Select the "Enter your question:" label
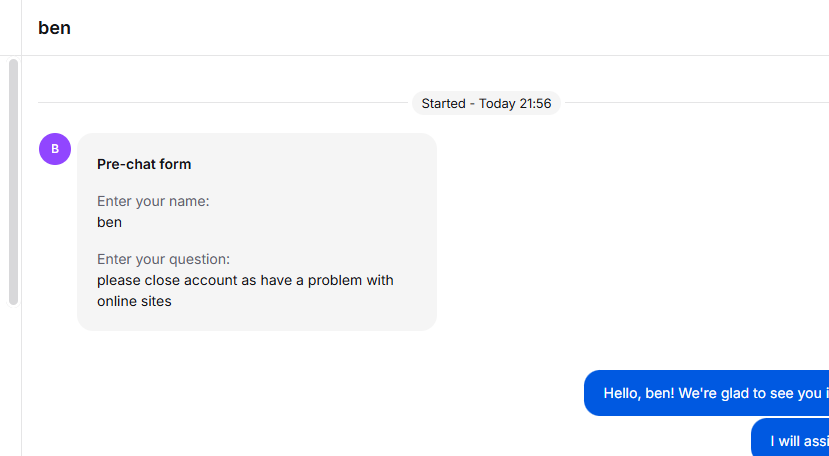The image size is (829, 456). click(x=163, y=259)
